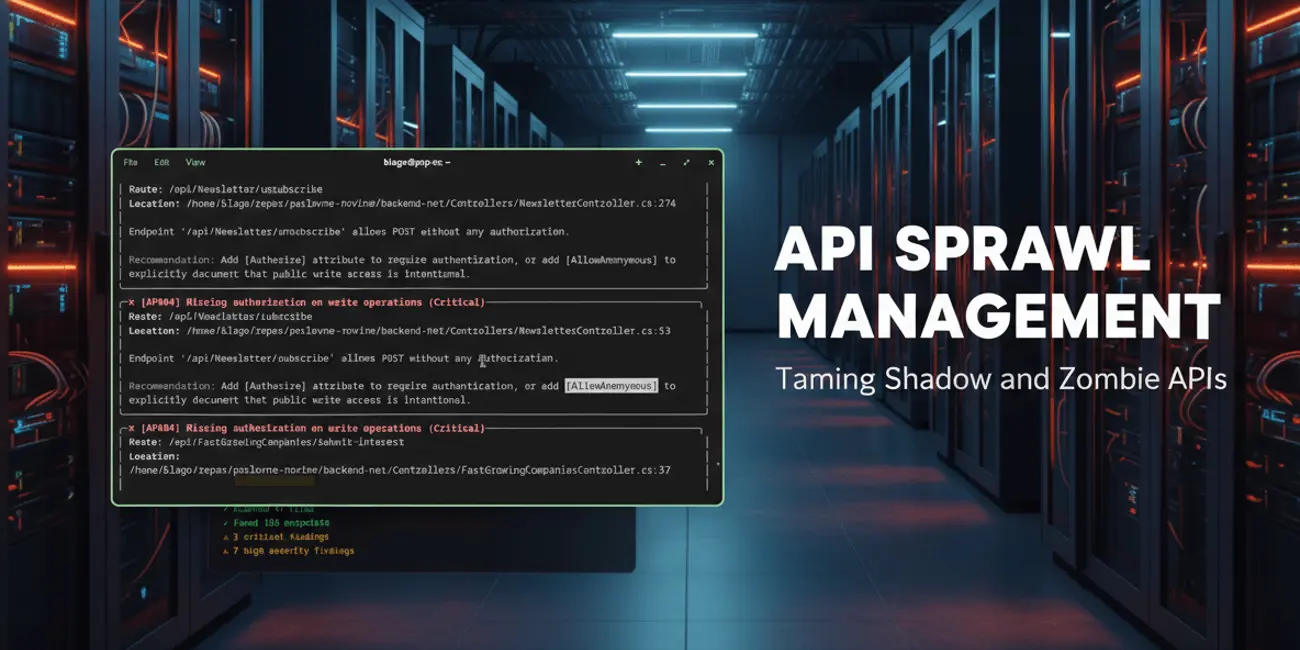Click the warning triangle beside '3 critical findings'
The image size is (1300, 650).
click(224, 537)
